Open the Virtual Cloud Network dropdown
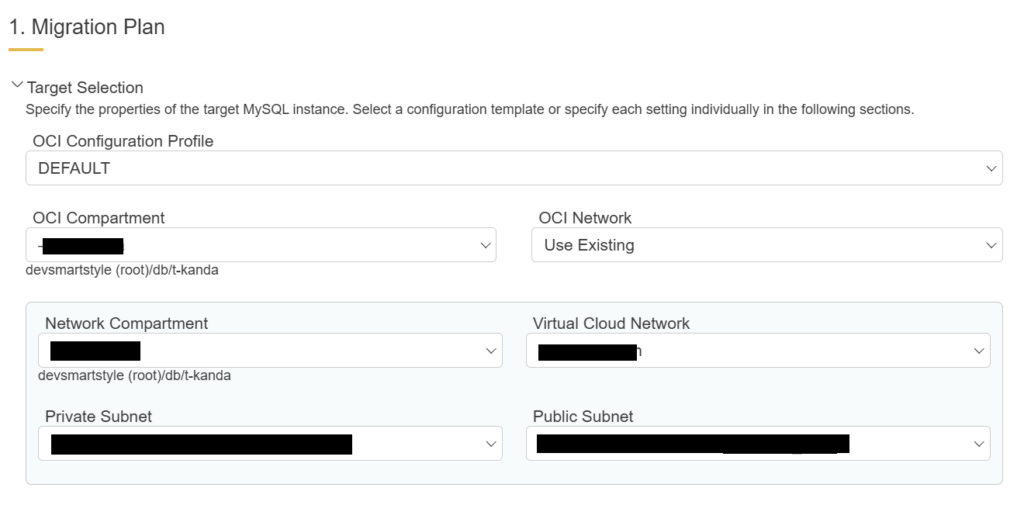Image resolution: width=1024 pixels, height=505 pixels. point(757,351)
